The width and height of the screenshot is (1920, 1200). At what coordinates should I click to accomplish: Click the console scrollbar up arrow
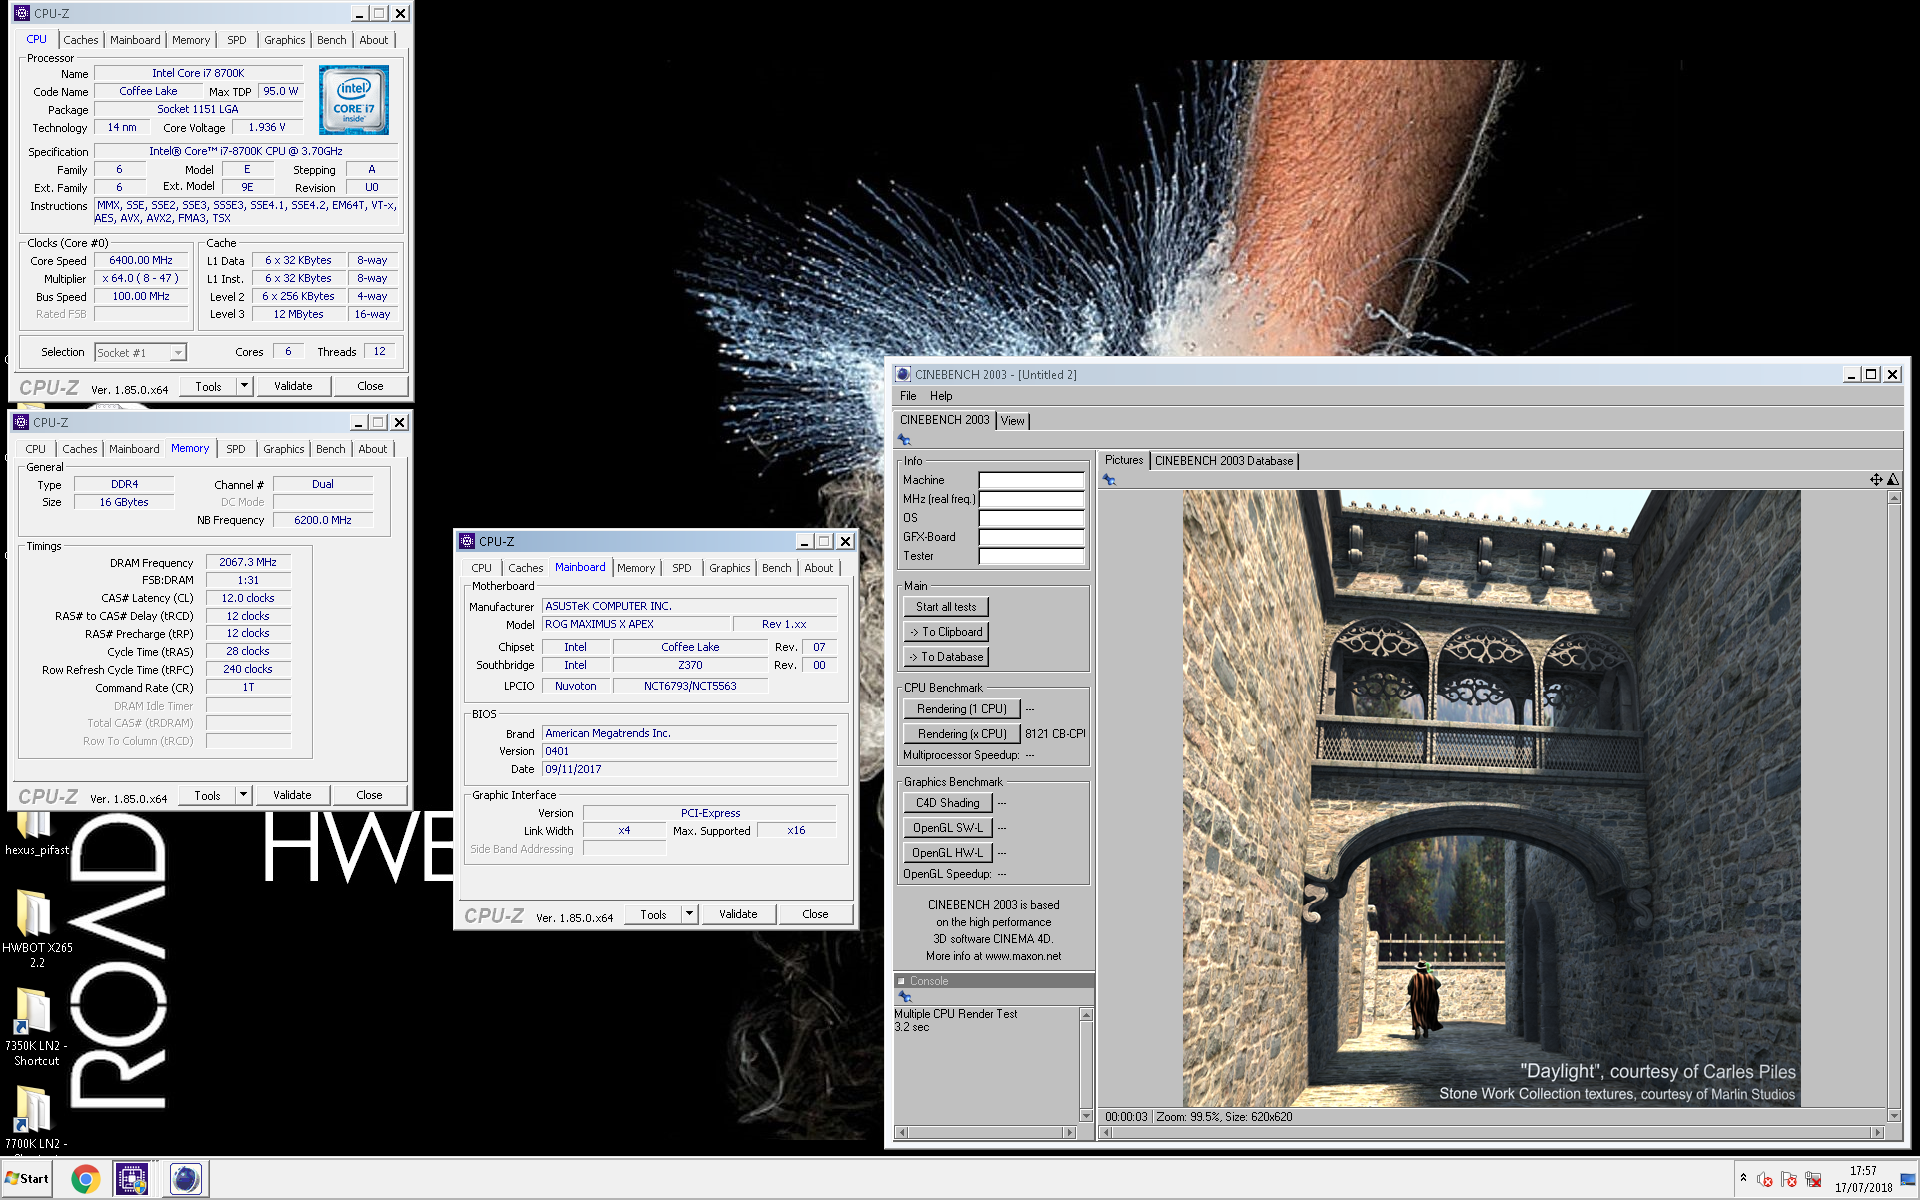pos(1086,1015)
